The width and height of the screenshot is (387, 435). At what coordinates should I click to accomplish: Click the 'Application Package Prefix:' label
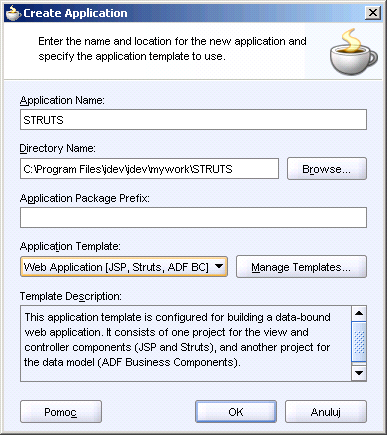click(85, 198)
